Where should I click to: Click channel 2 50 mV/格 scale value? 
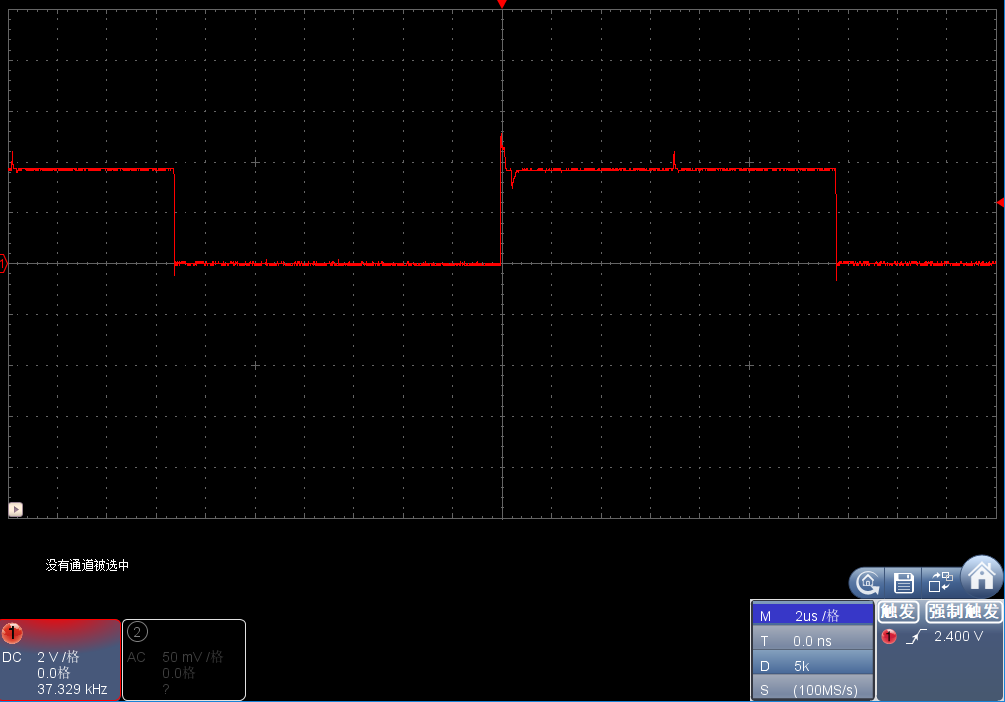point(192,656)
